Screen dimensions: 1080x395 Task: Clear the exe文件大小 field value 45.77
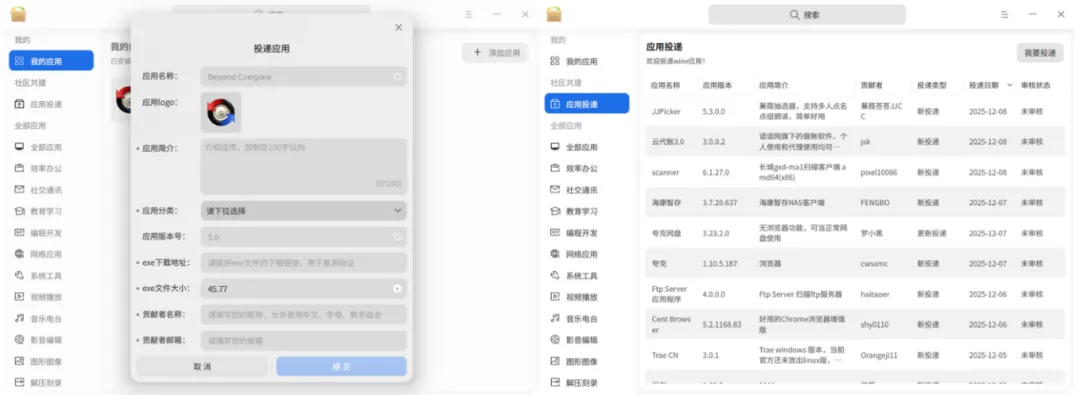point(397,289)
